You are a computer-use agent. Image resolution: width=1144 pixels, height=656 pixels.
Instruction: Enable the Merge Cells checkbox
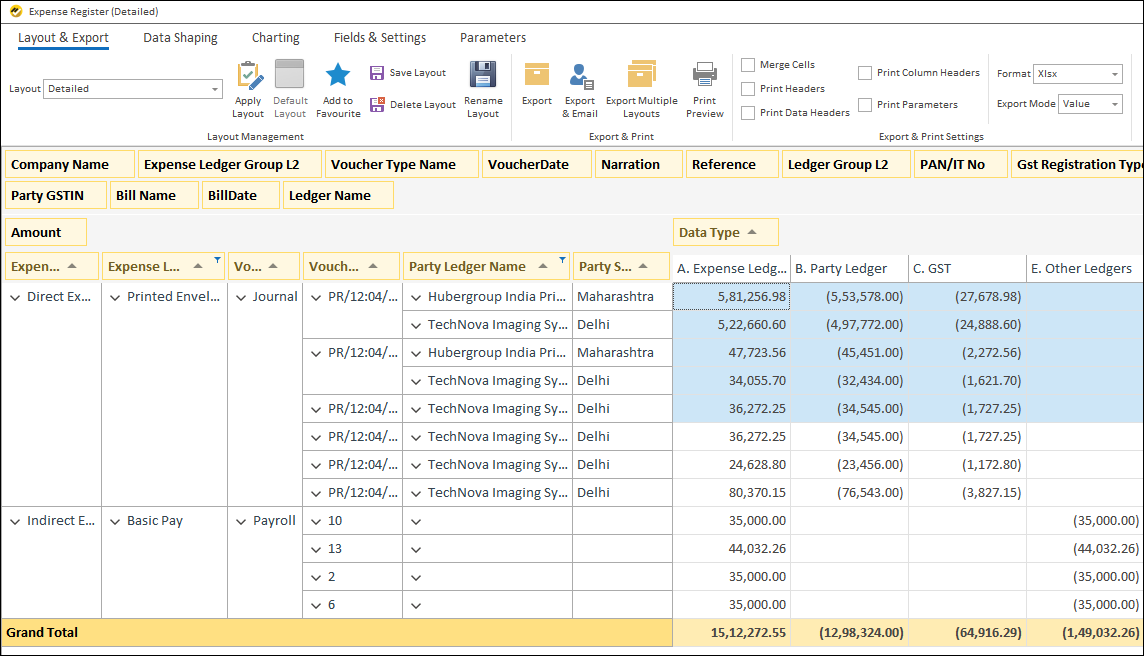coord(748,65)
